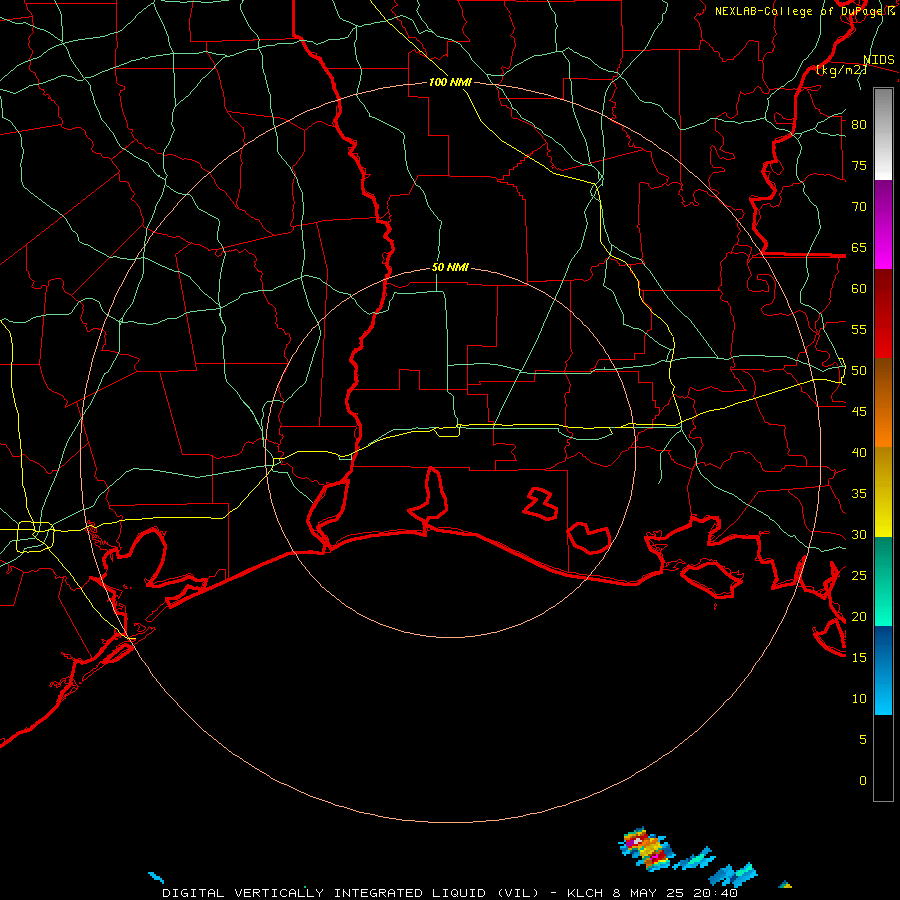Click the 50 NMI range ring label
Screen dimensions: 900x900
point(450,267)
